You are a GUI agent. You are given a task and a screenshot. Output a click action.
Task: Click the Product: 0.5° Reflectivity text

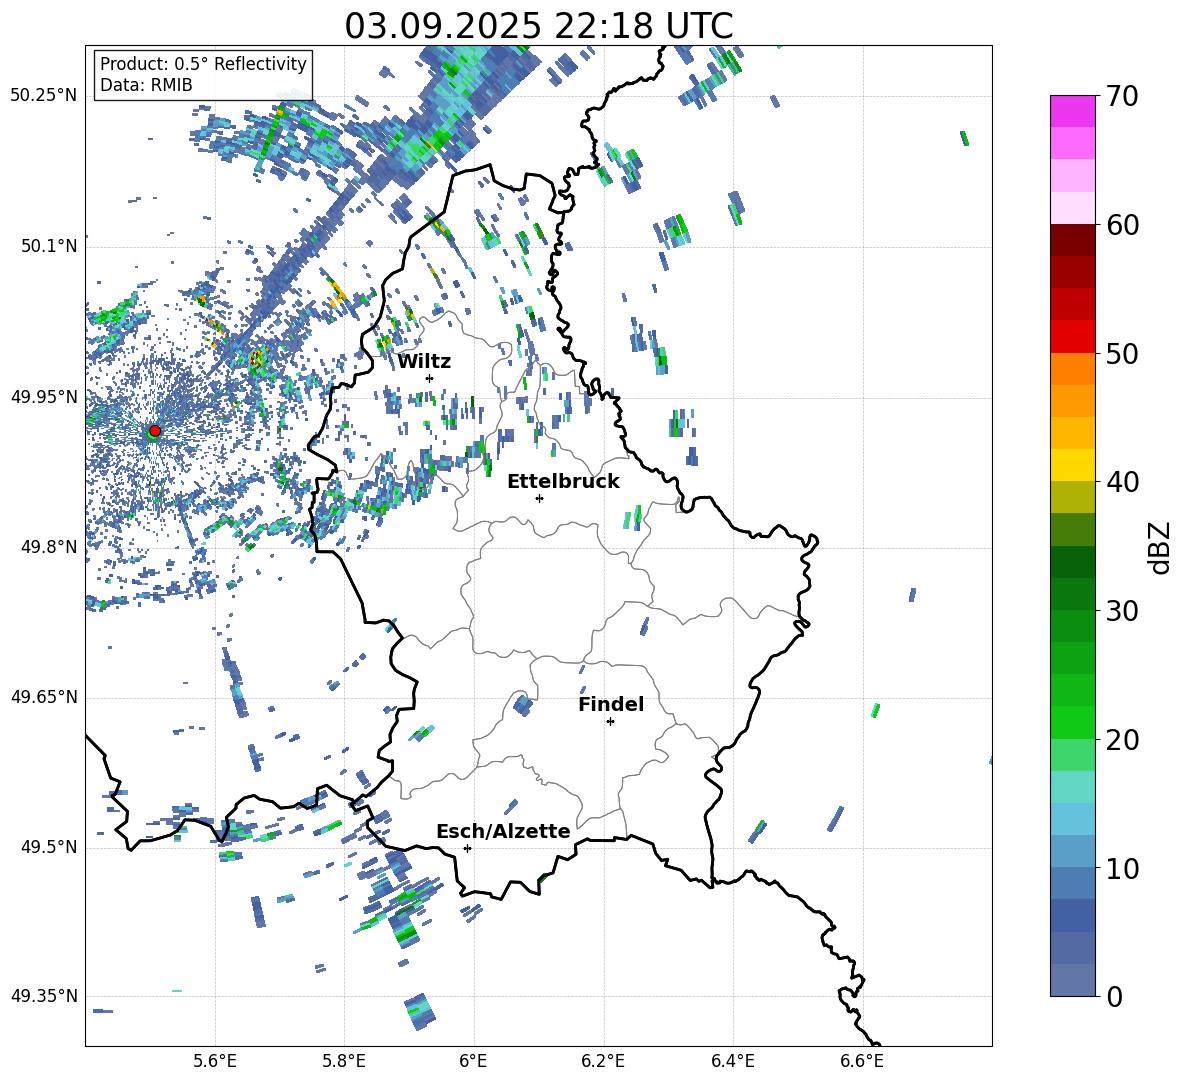pyautogui.click(x=204, y=64)
